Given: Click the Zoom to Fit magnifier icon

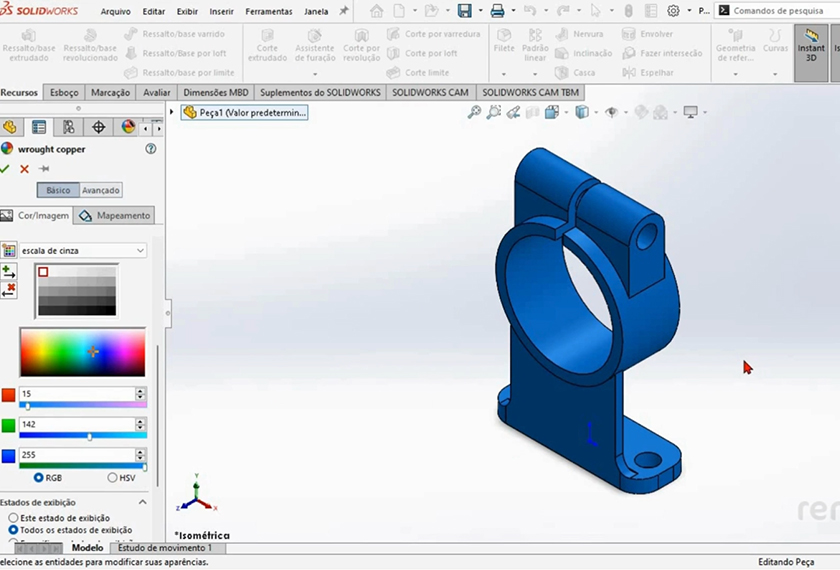Looking at the screenshot, I should [475, 113].
